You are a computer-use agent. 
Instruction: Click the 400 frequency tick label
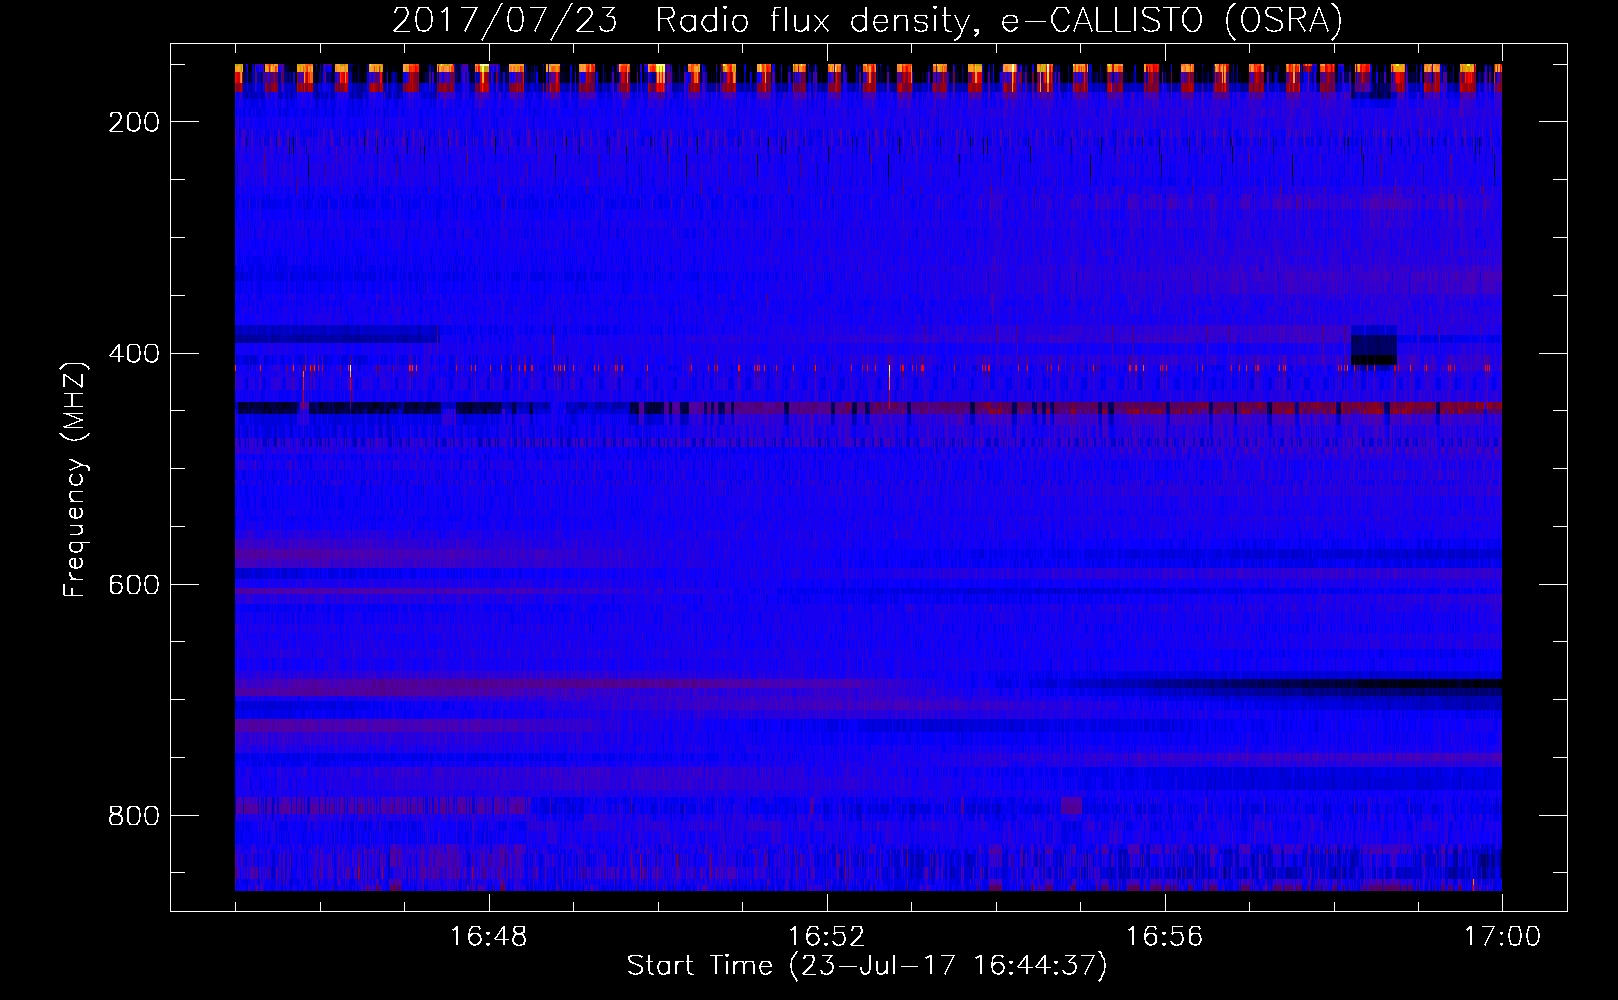134,354
